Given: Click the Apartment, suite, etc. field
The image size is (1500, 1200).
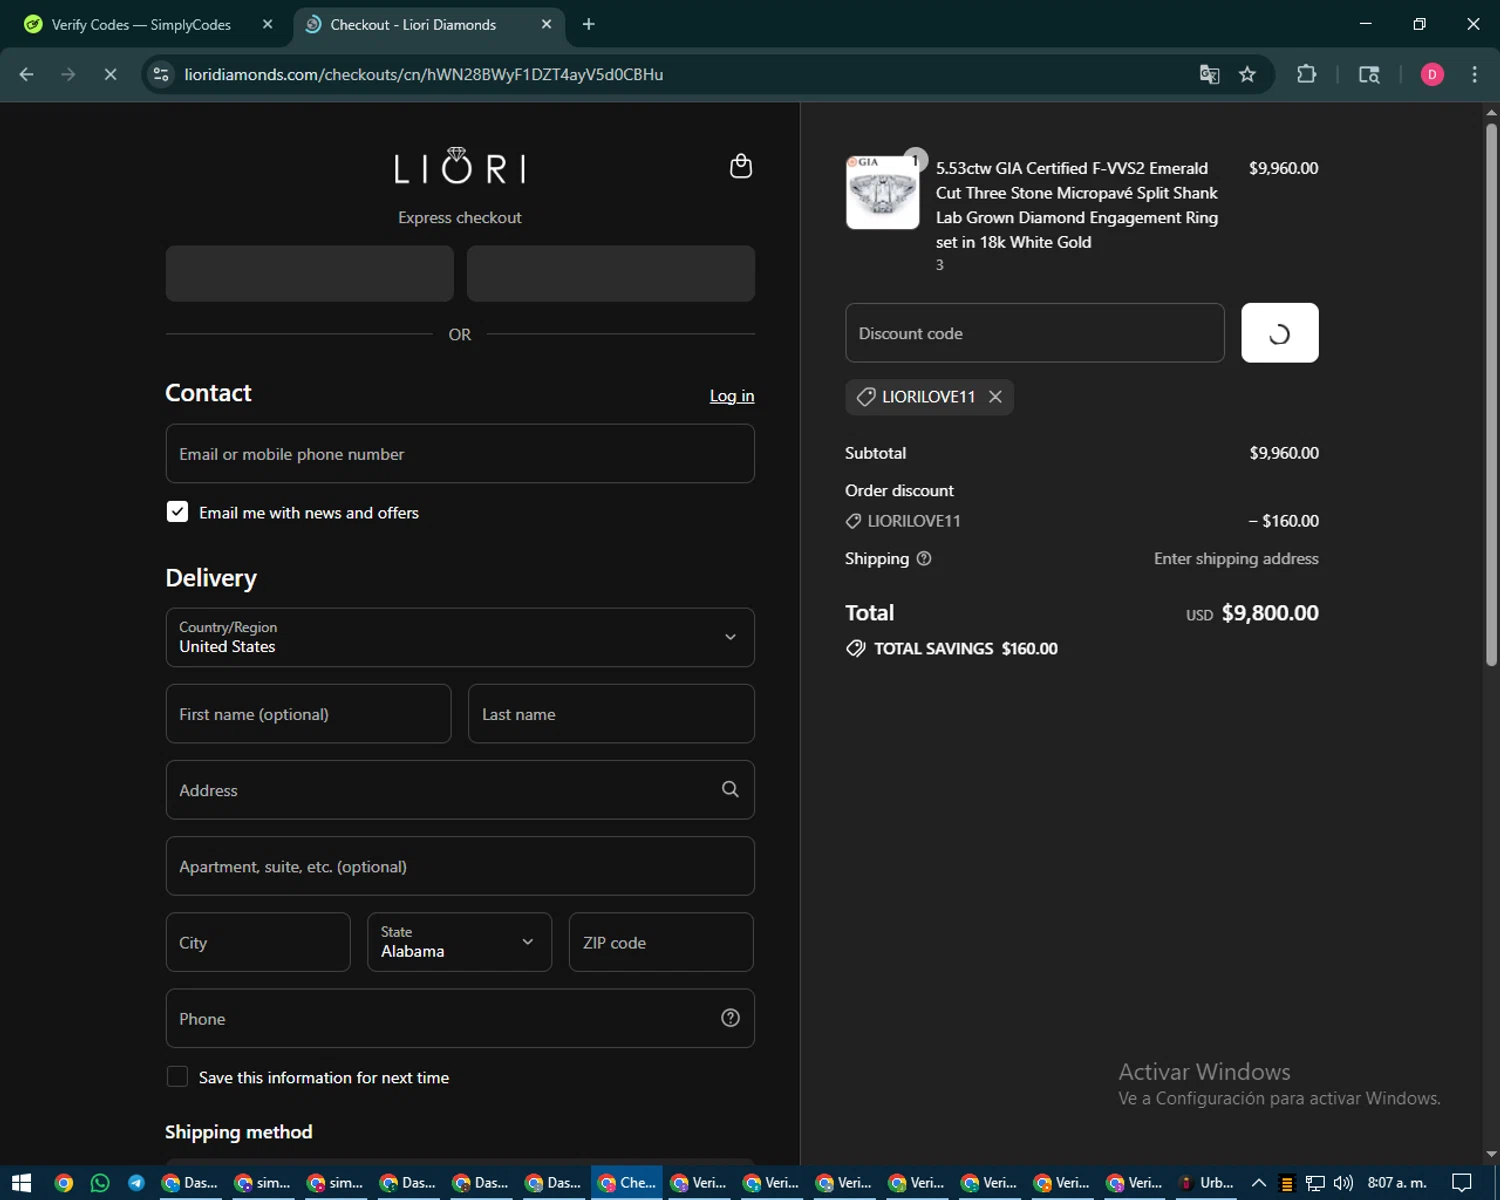Looking at the screenshot, I should coord(460,866).
